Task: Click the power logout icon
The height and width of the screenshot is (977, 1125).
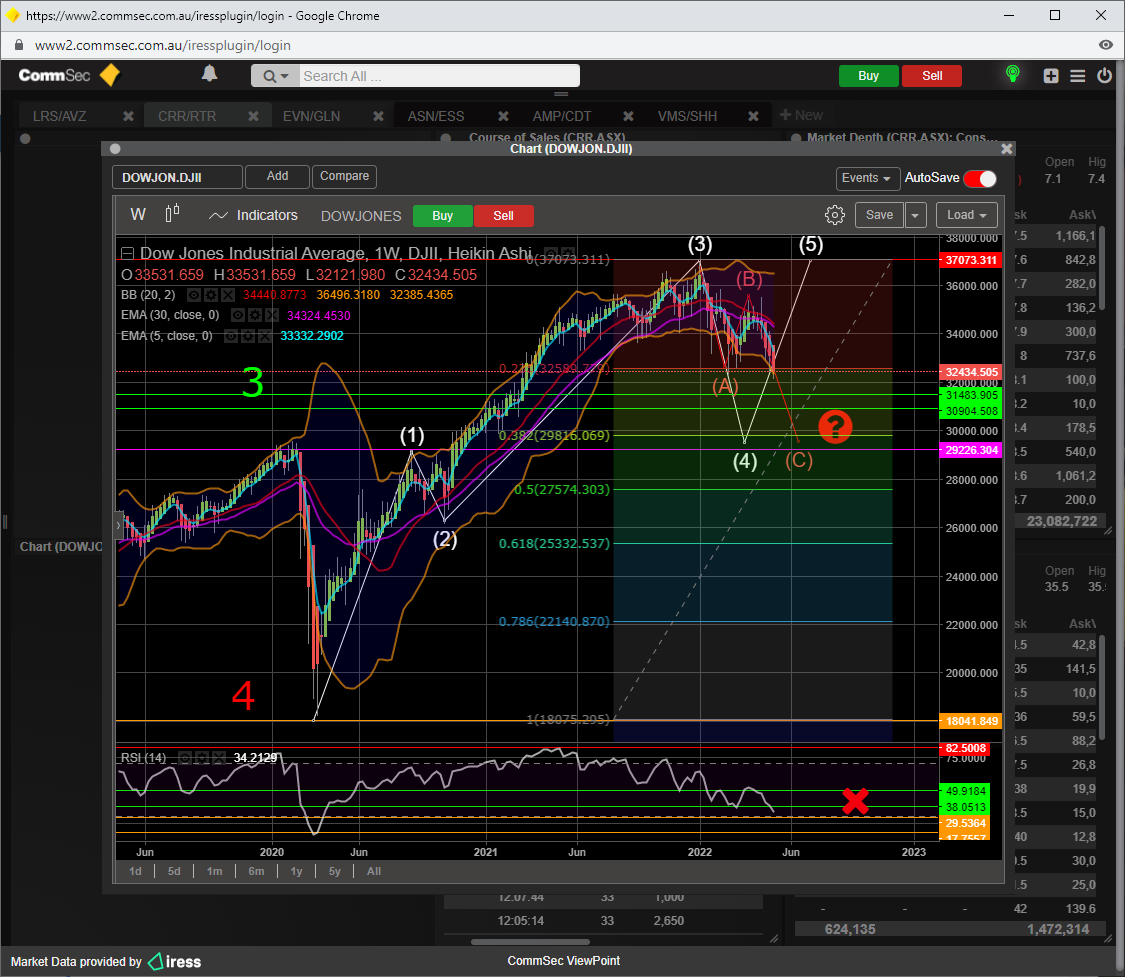Action: pos(1104,76)
